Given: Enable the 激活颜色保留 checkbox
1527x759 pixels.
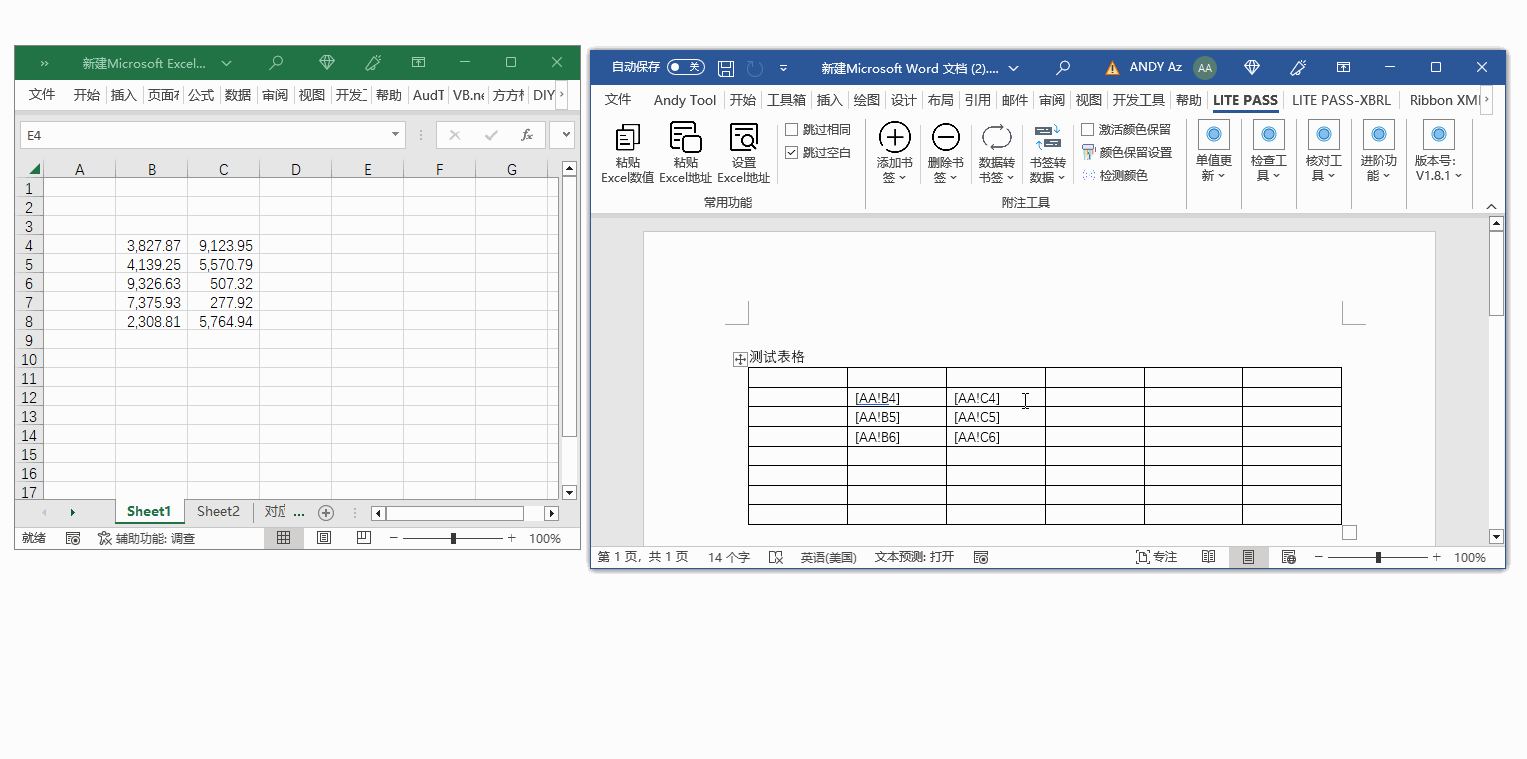Looking at the screenshot, I should pos(1088,130).
